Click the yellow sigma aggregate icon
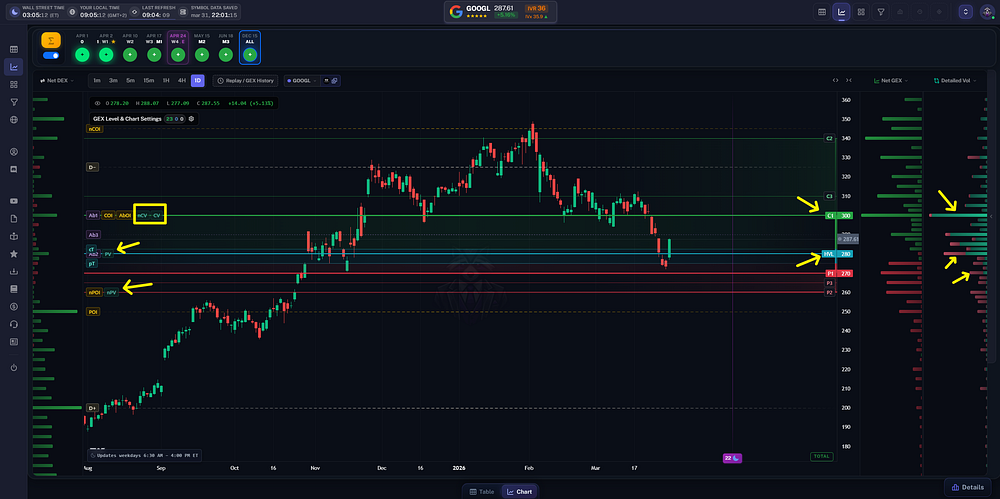Screen dimensions: 1000x499 tap(51, 40)
